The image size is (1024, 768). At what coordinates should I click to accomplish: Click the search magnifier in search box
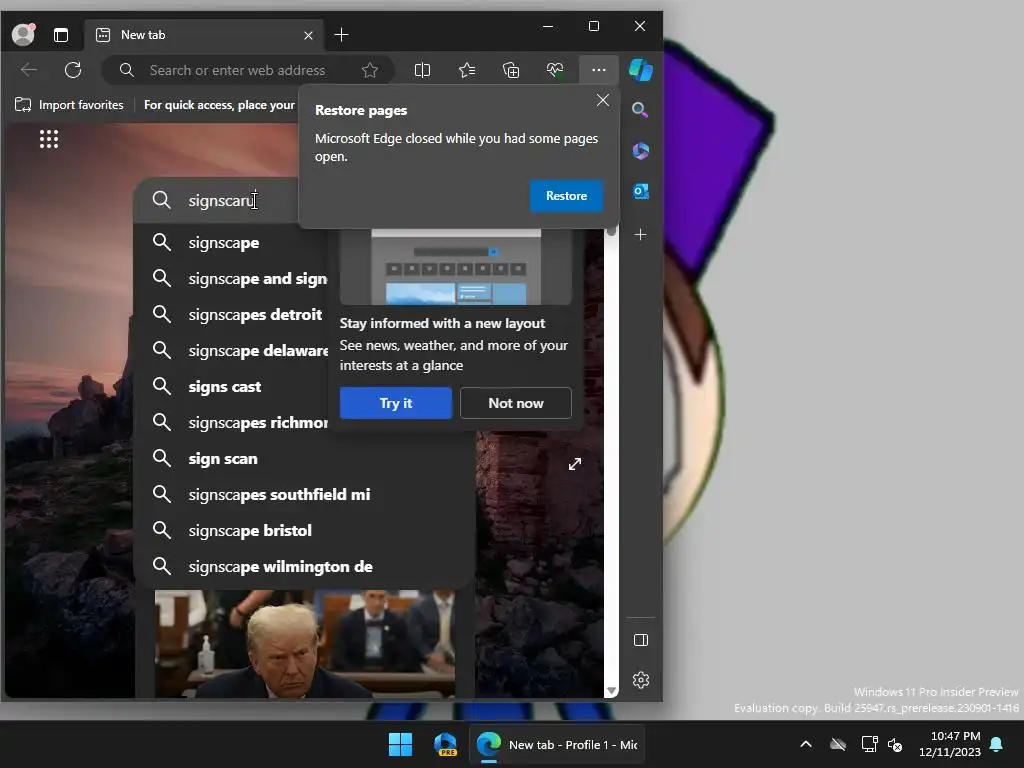pos(161,200)
